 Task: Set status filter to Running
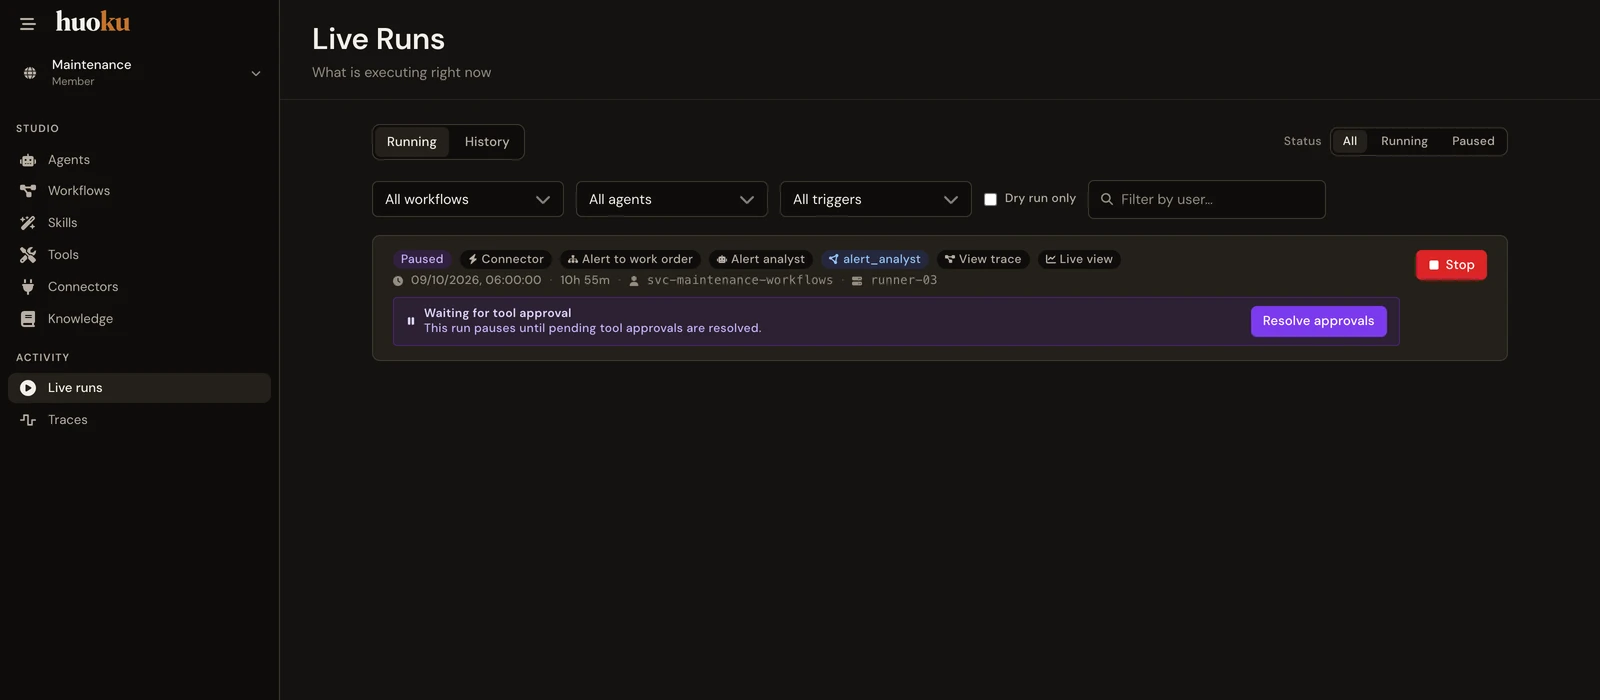point(1404,141)
